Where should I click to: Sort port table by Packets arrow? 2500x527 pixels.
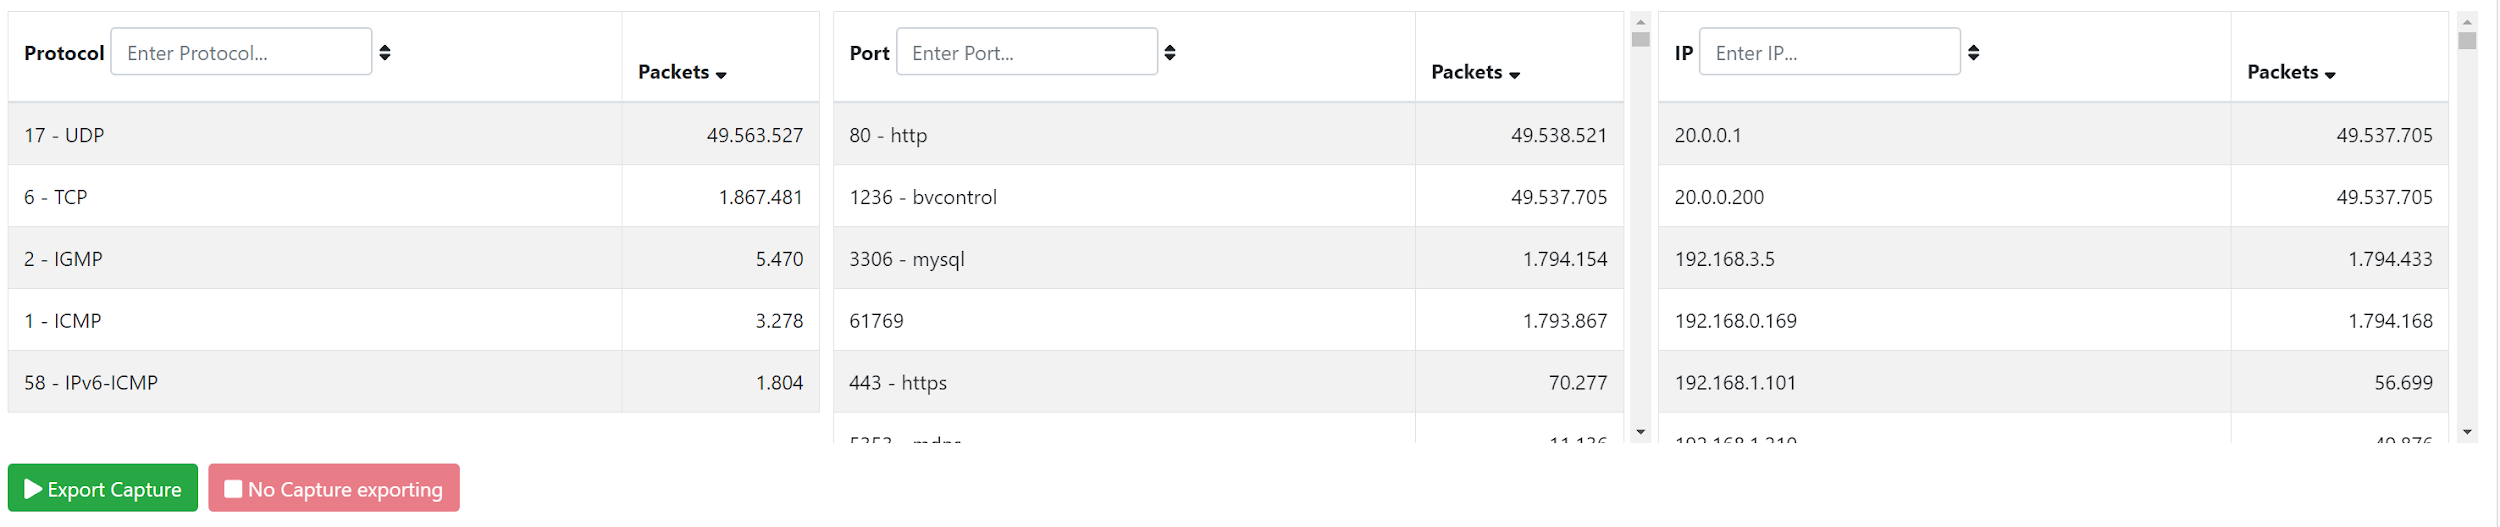tap(1514, 75)
